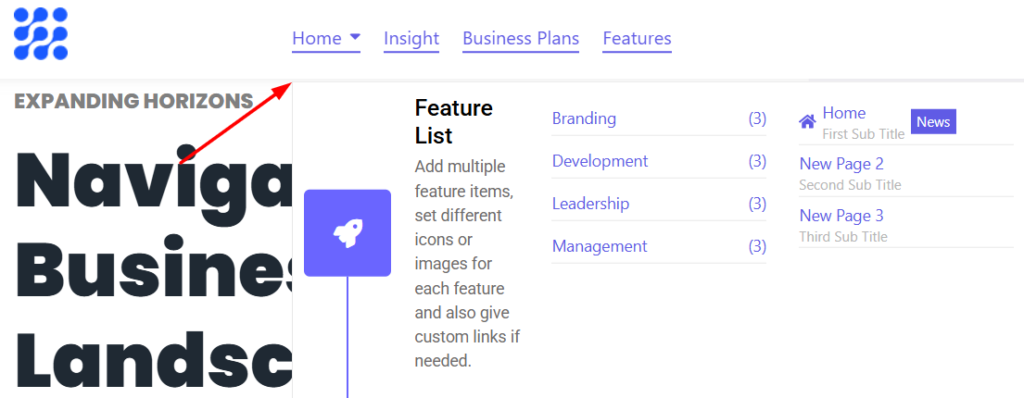
Task: Click the blue dotted site logo
Action: (40, 34)
